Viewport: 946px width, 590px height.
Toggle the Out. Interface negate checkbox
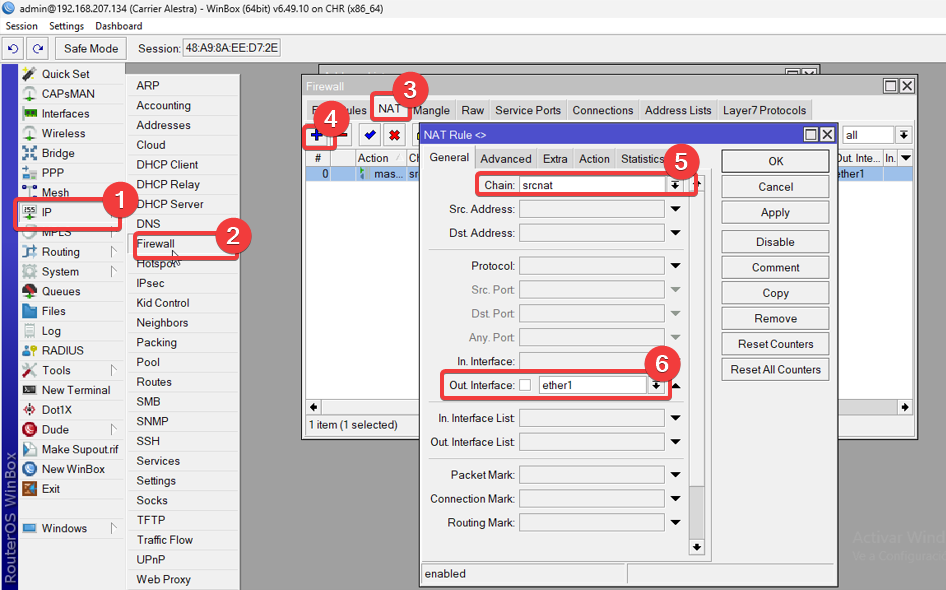pos(525,386)
